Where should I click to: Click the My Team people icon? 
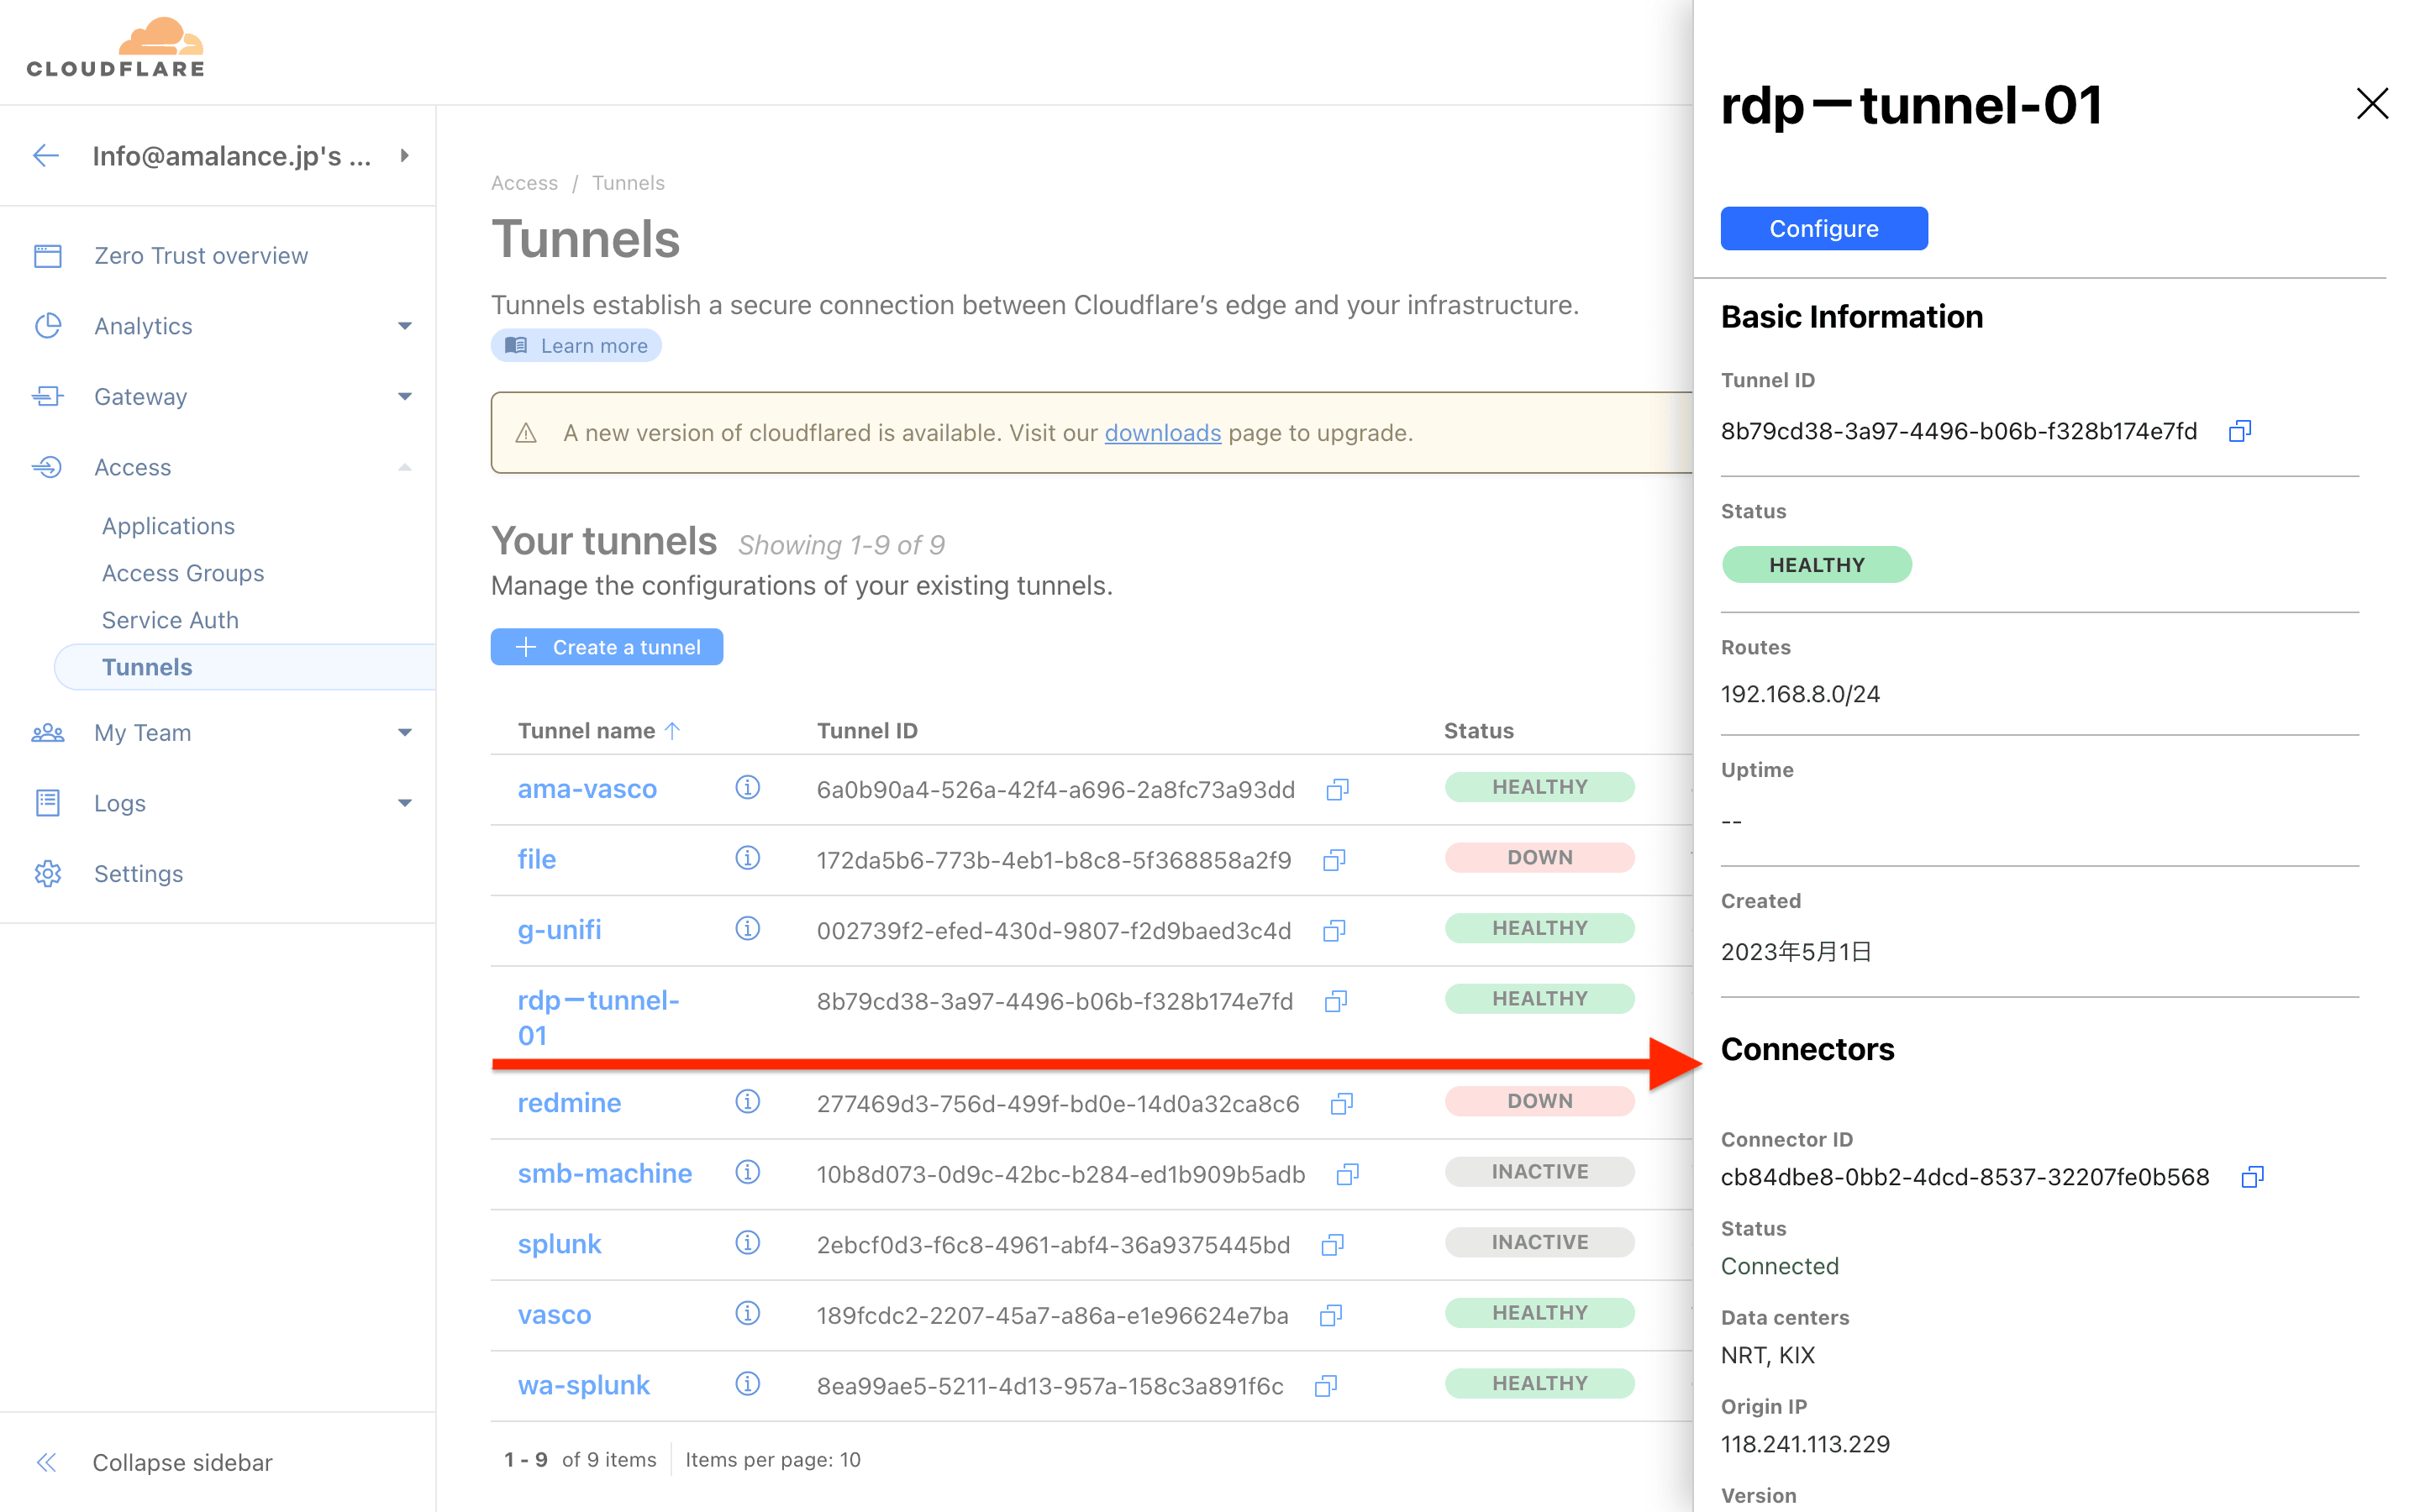pyautogui.click(x=48, y=733)
